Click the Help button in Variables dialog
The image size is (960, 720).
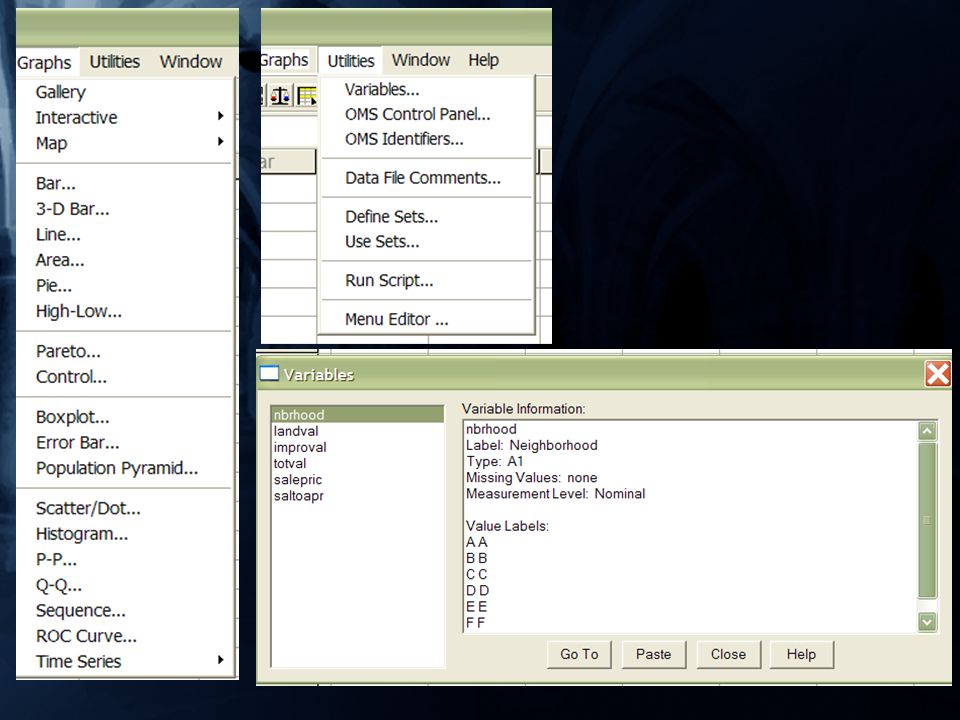[801, 654]
